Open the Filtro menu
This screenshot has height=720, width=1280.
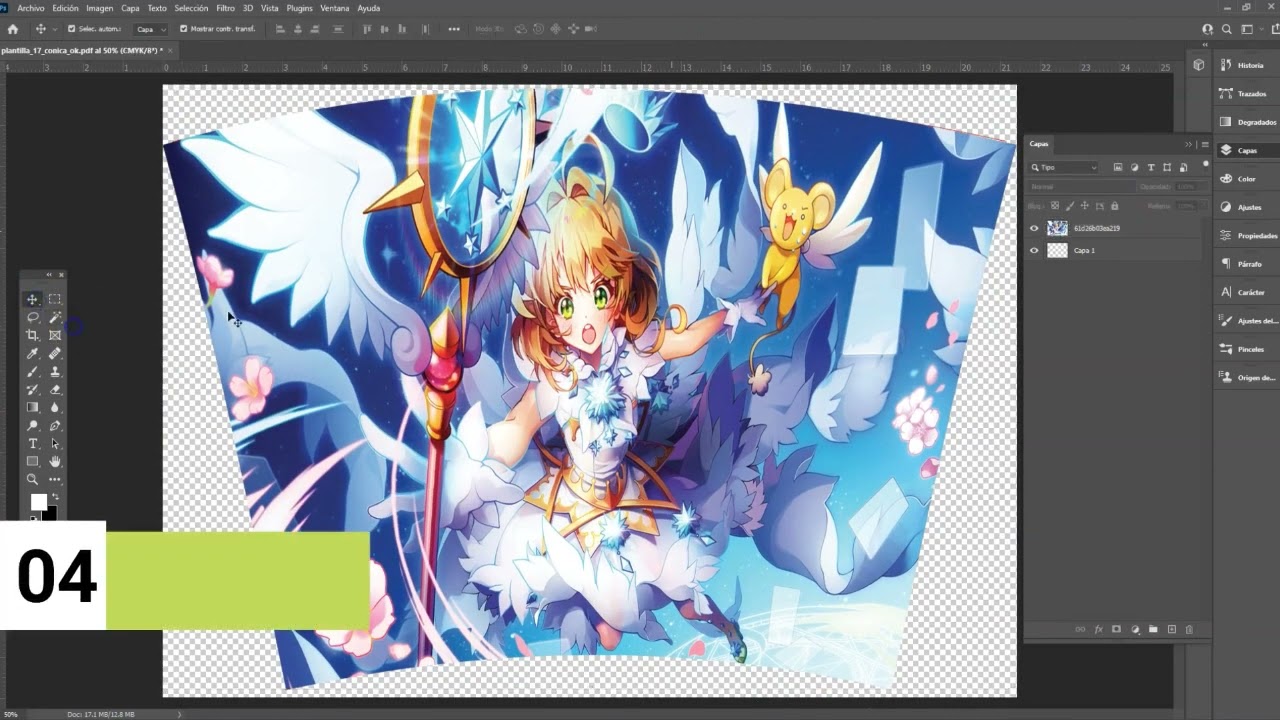pos(225,8)
